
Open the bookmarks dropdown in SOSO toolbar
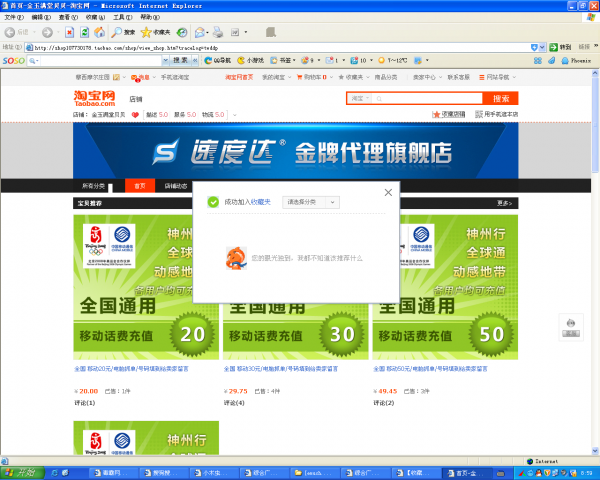pyautogui.click(x=294, y=60)
